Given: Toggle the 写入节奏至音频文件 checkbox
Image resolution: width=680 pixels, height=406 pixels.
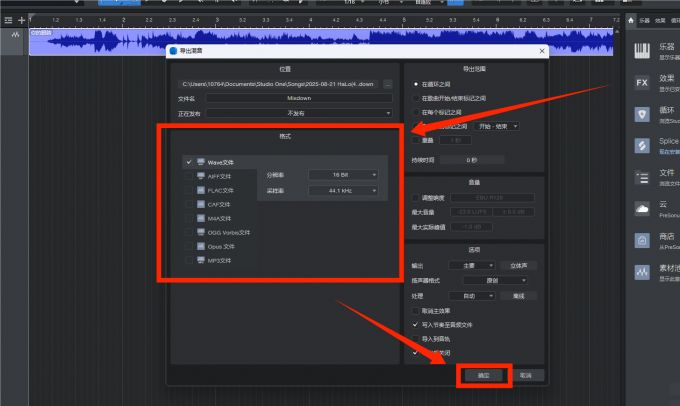Looking at the screenshot, I should pyautogui.click(x=415, y=324).
